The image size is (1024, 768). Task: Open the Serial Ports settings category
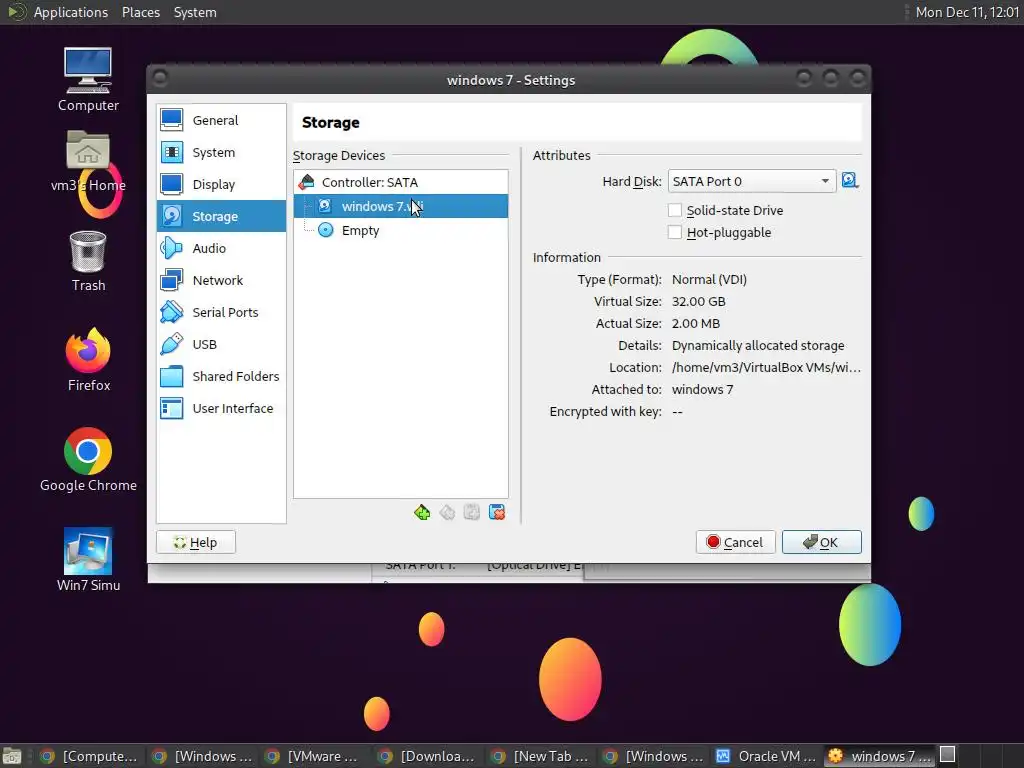point(221,312)
